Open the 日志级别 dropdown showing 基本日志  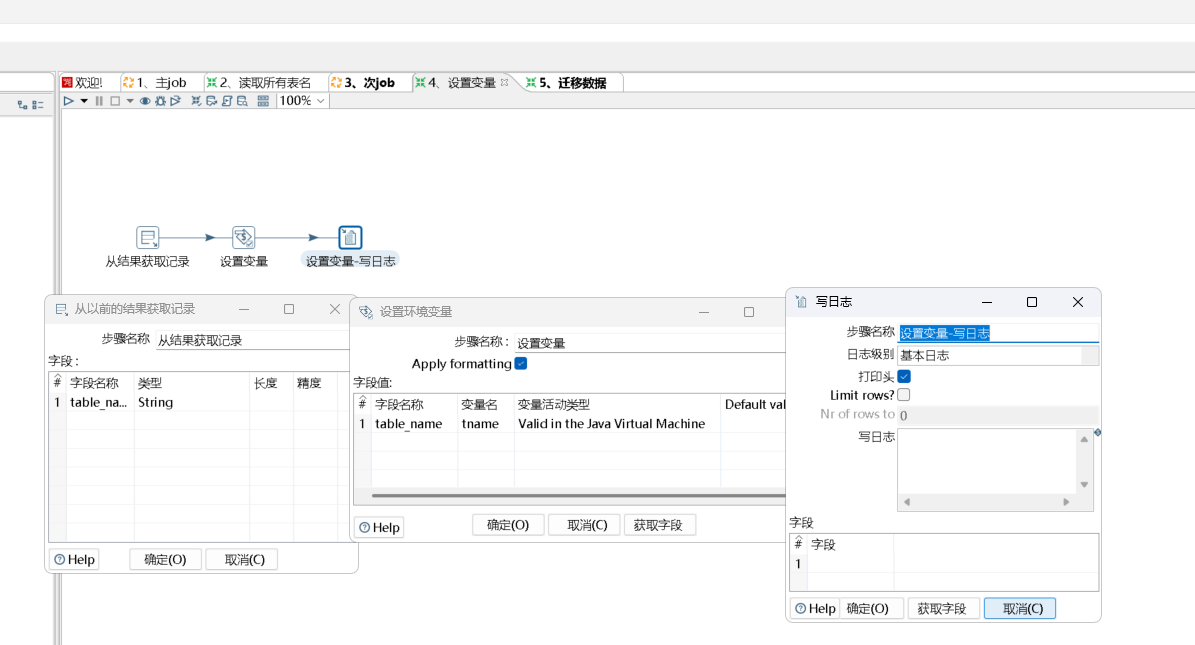[998, 355]
